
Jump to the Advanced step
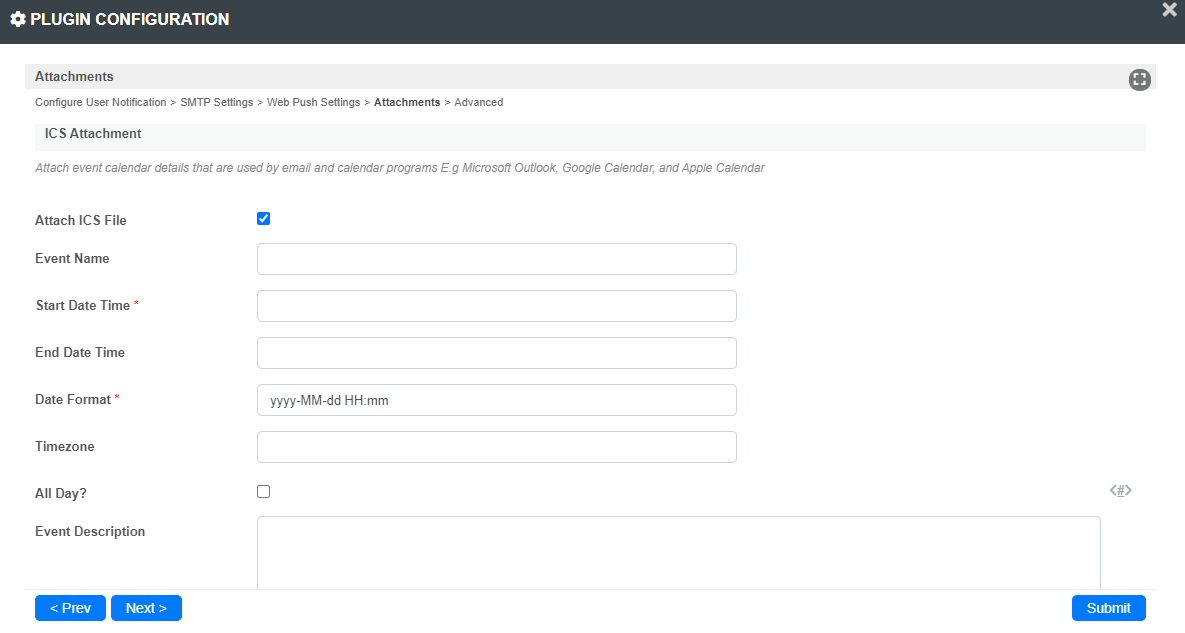tap(478, 102)
